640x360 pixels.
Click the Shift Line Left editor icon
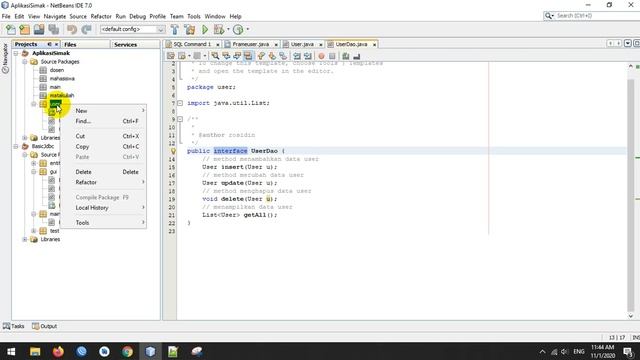click(297, 56)
